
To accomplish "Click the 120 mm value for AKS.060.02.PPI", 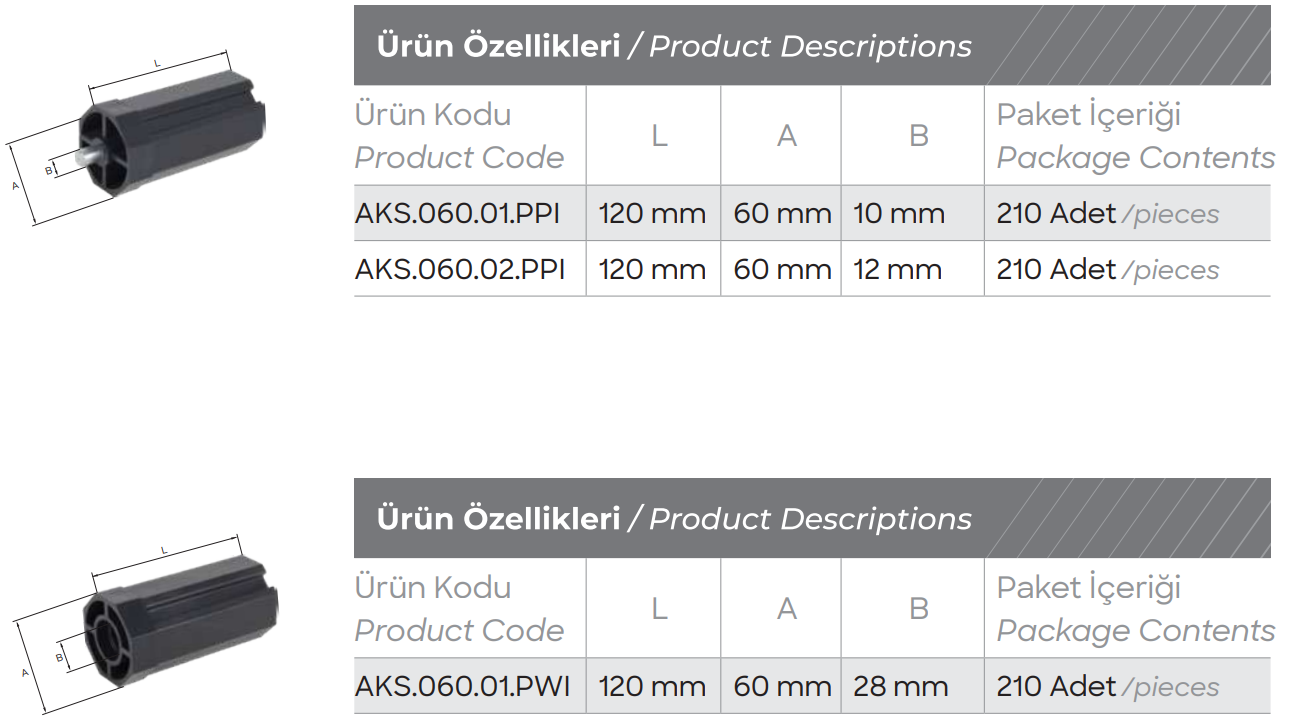I will (x=652, y=270).
